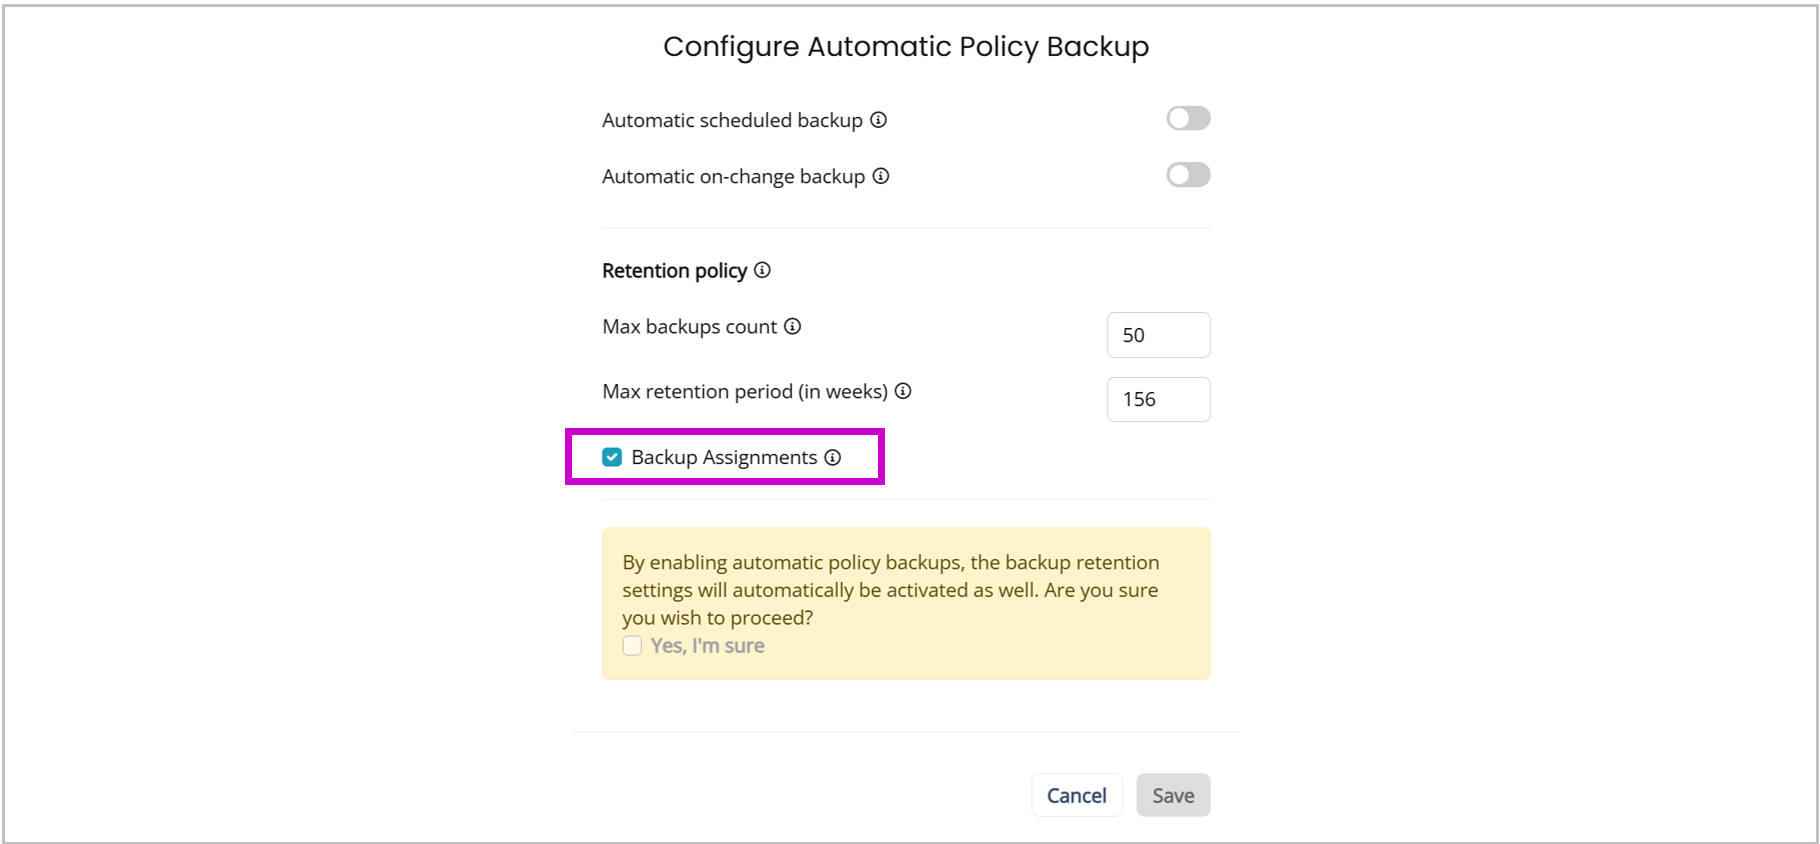Enable the Automatic scheduled backup toggle

1188,119
